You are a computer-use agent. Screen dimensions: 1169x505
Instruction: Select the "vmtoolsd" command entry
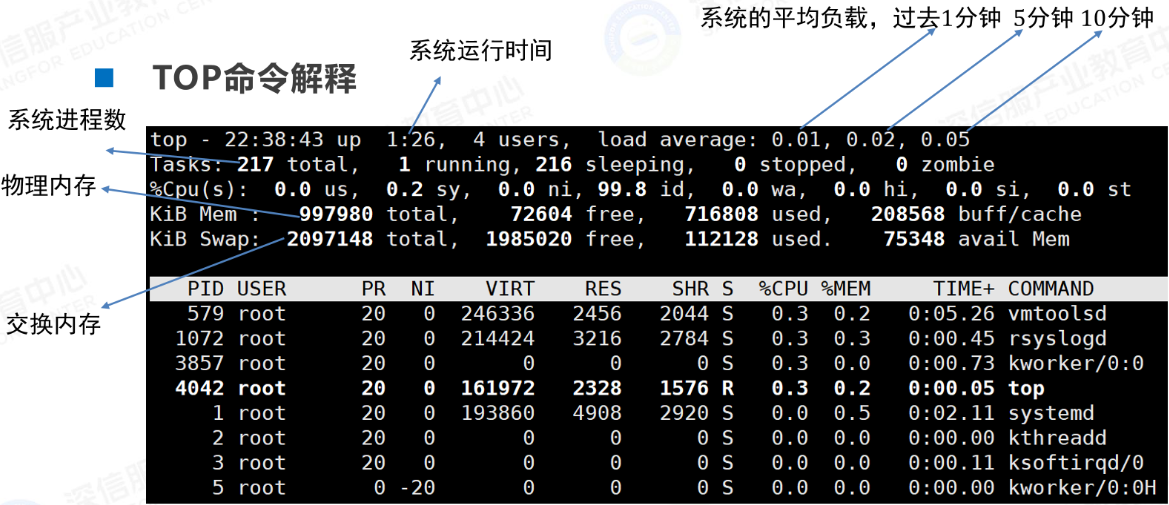pyautogui.click(x=1057, y=314)
